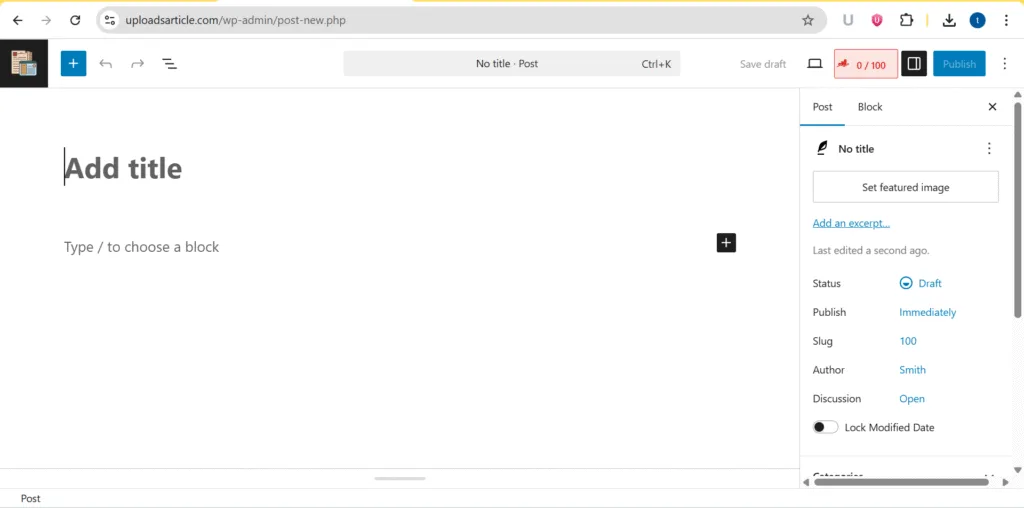Open the laptop preview view icon
This screenshot has height=508, width=1024.
[x=814, y=63]
